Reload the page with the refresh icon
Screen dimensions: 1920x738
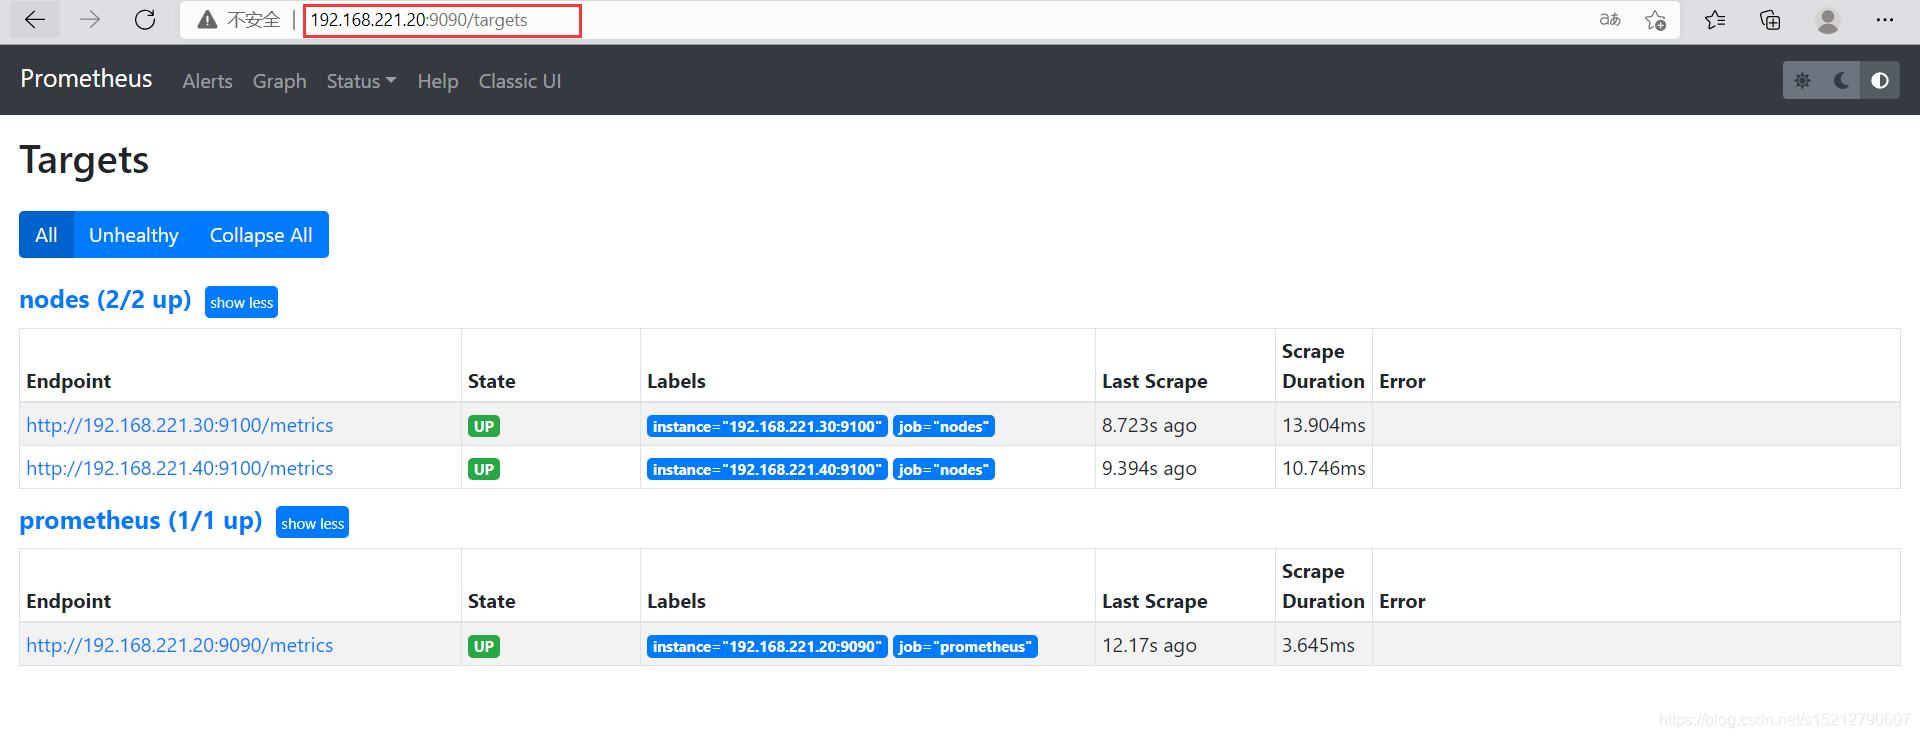(145, 20)
